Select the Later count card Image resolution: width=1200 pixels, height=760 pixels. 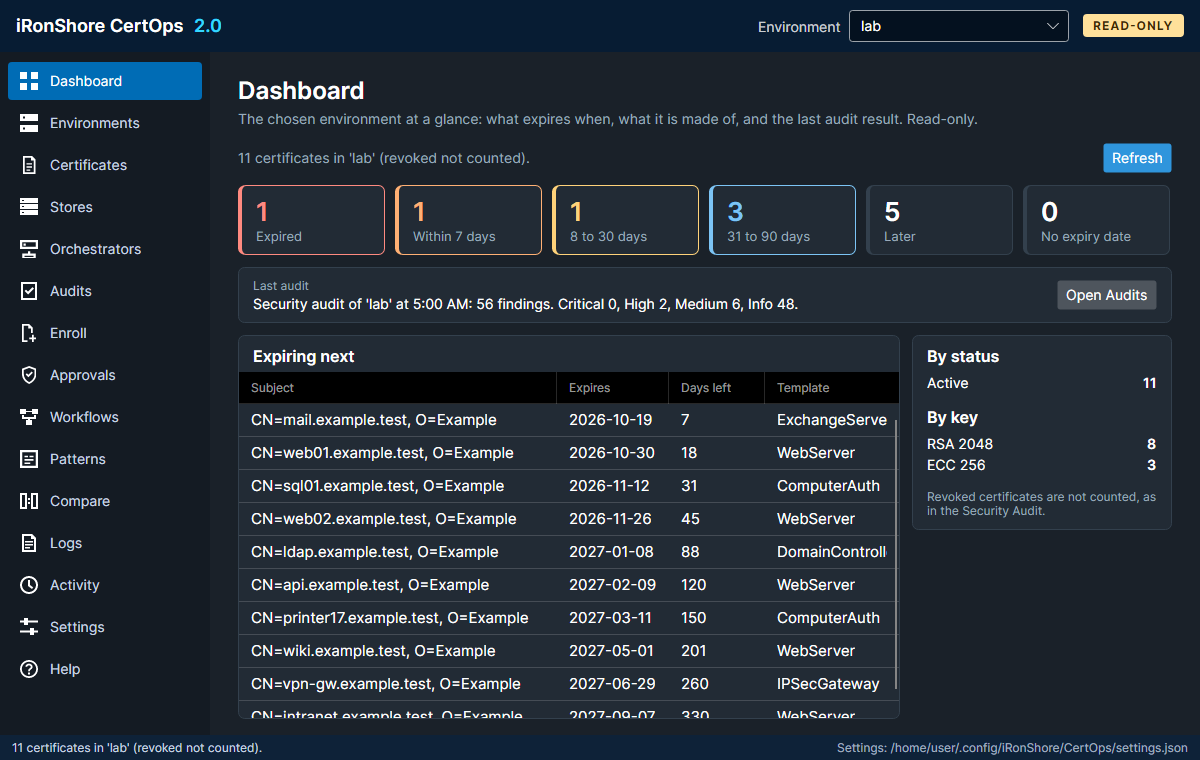[939, 220]
